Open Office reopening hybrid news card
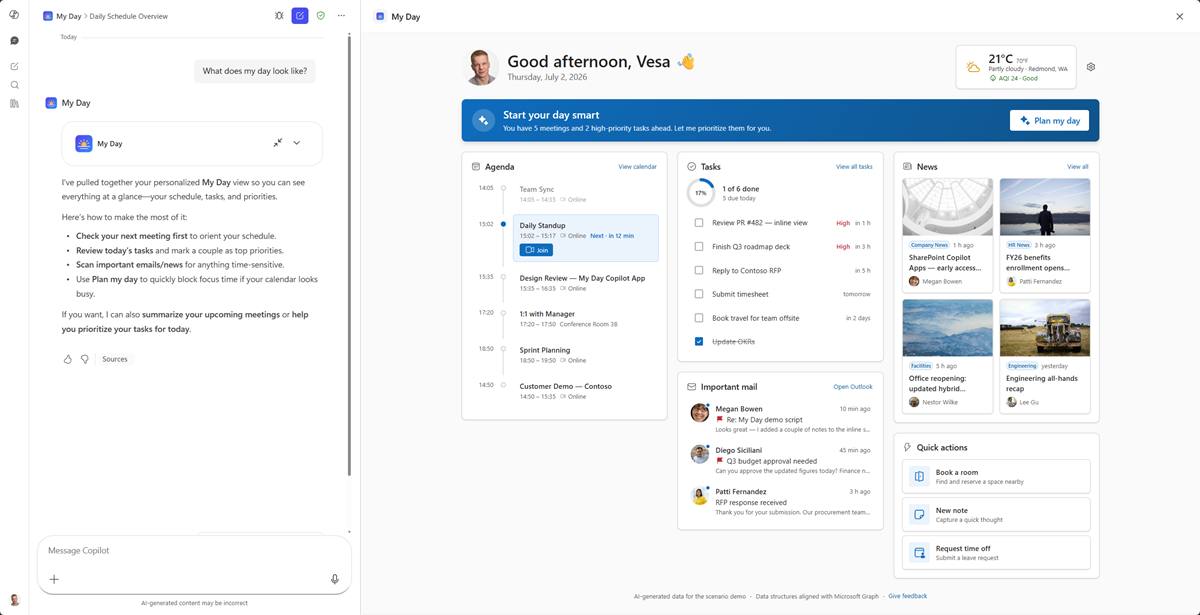Image resolution: width=1200 pixels, height=615 pixels. 947,356
